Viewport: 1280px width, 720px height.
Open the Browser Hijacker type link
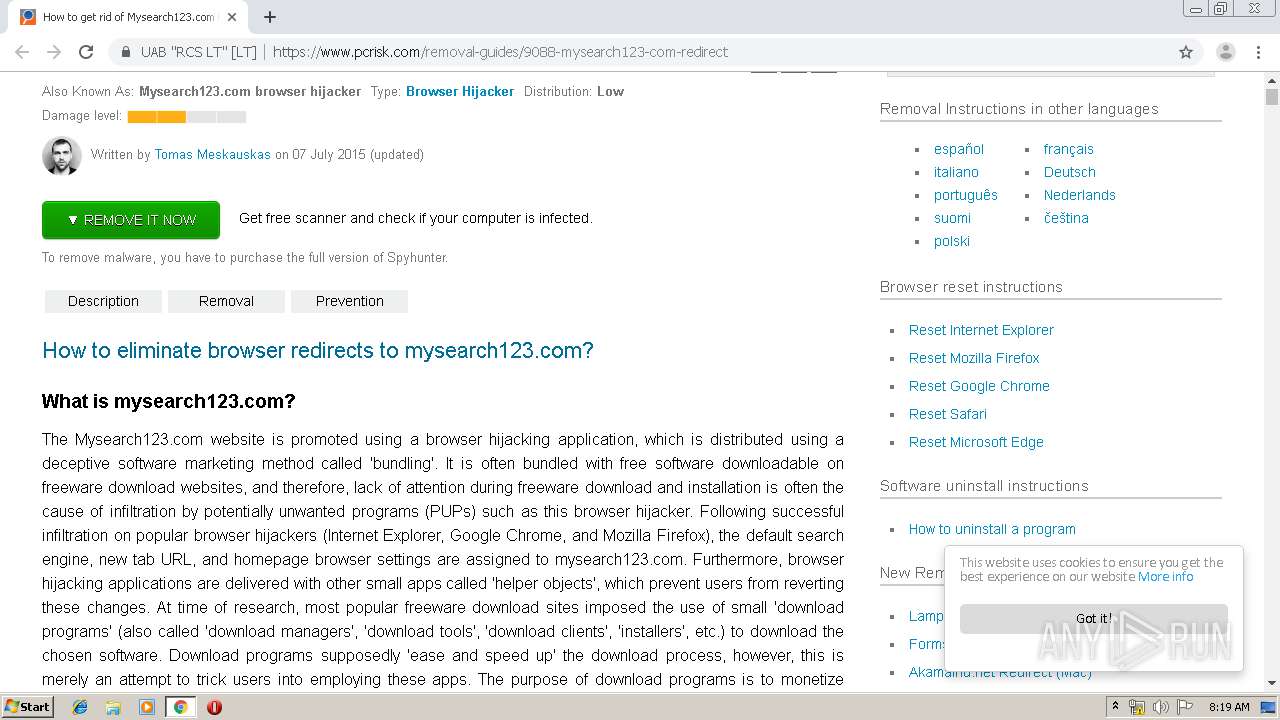(460, 91)
